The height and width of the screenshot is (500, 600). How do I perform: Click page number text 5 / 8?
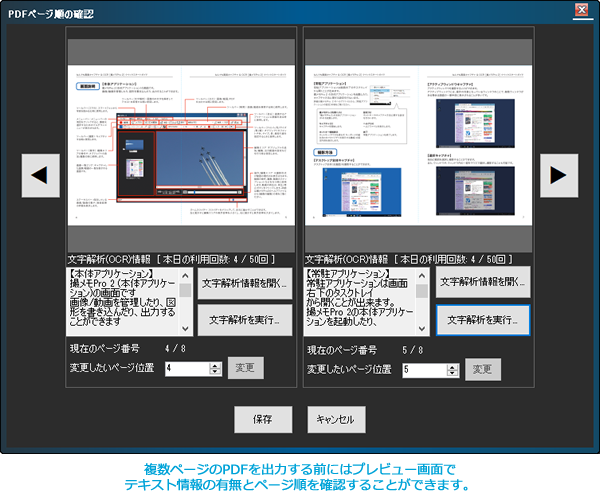tap(412, 350)
